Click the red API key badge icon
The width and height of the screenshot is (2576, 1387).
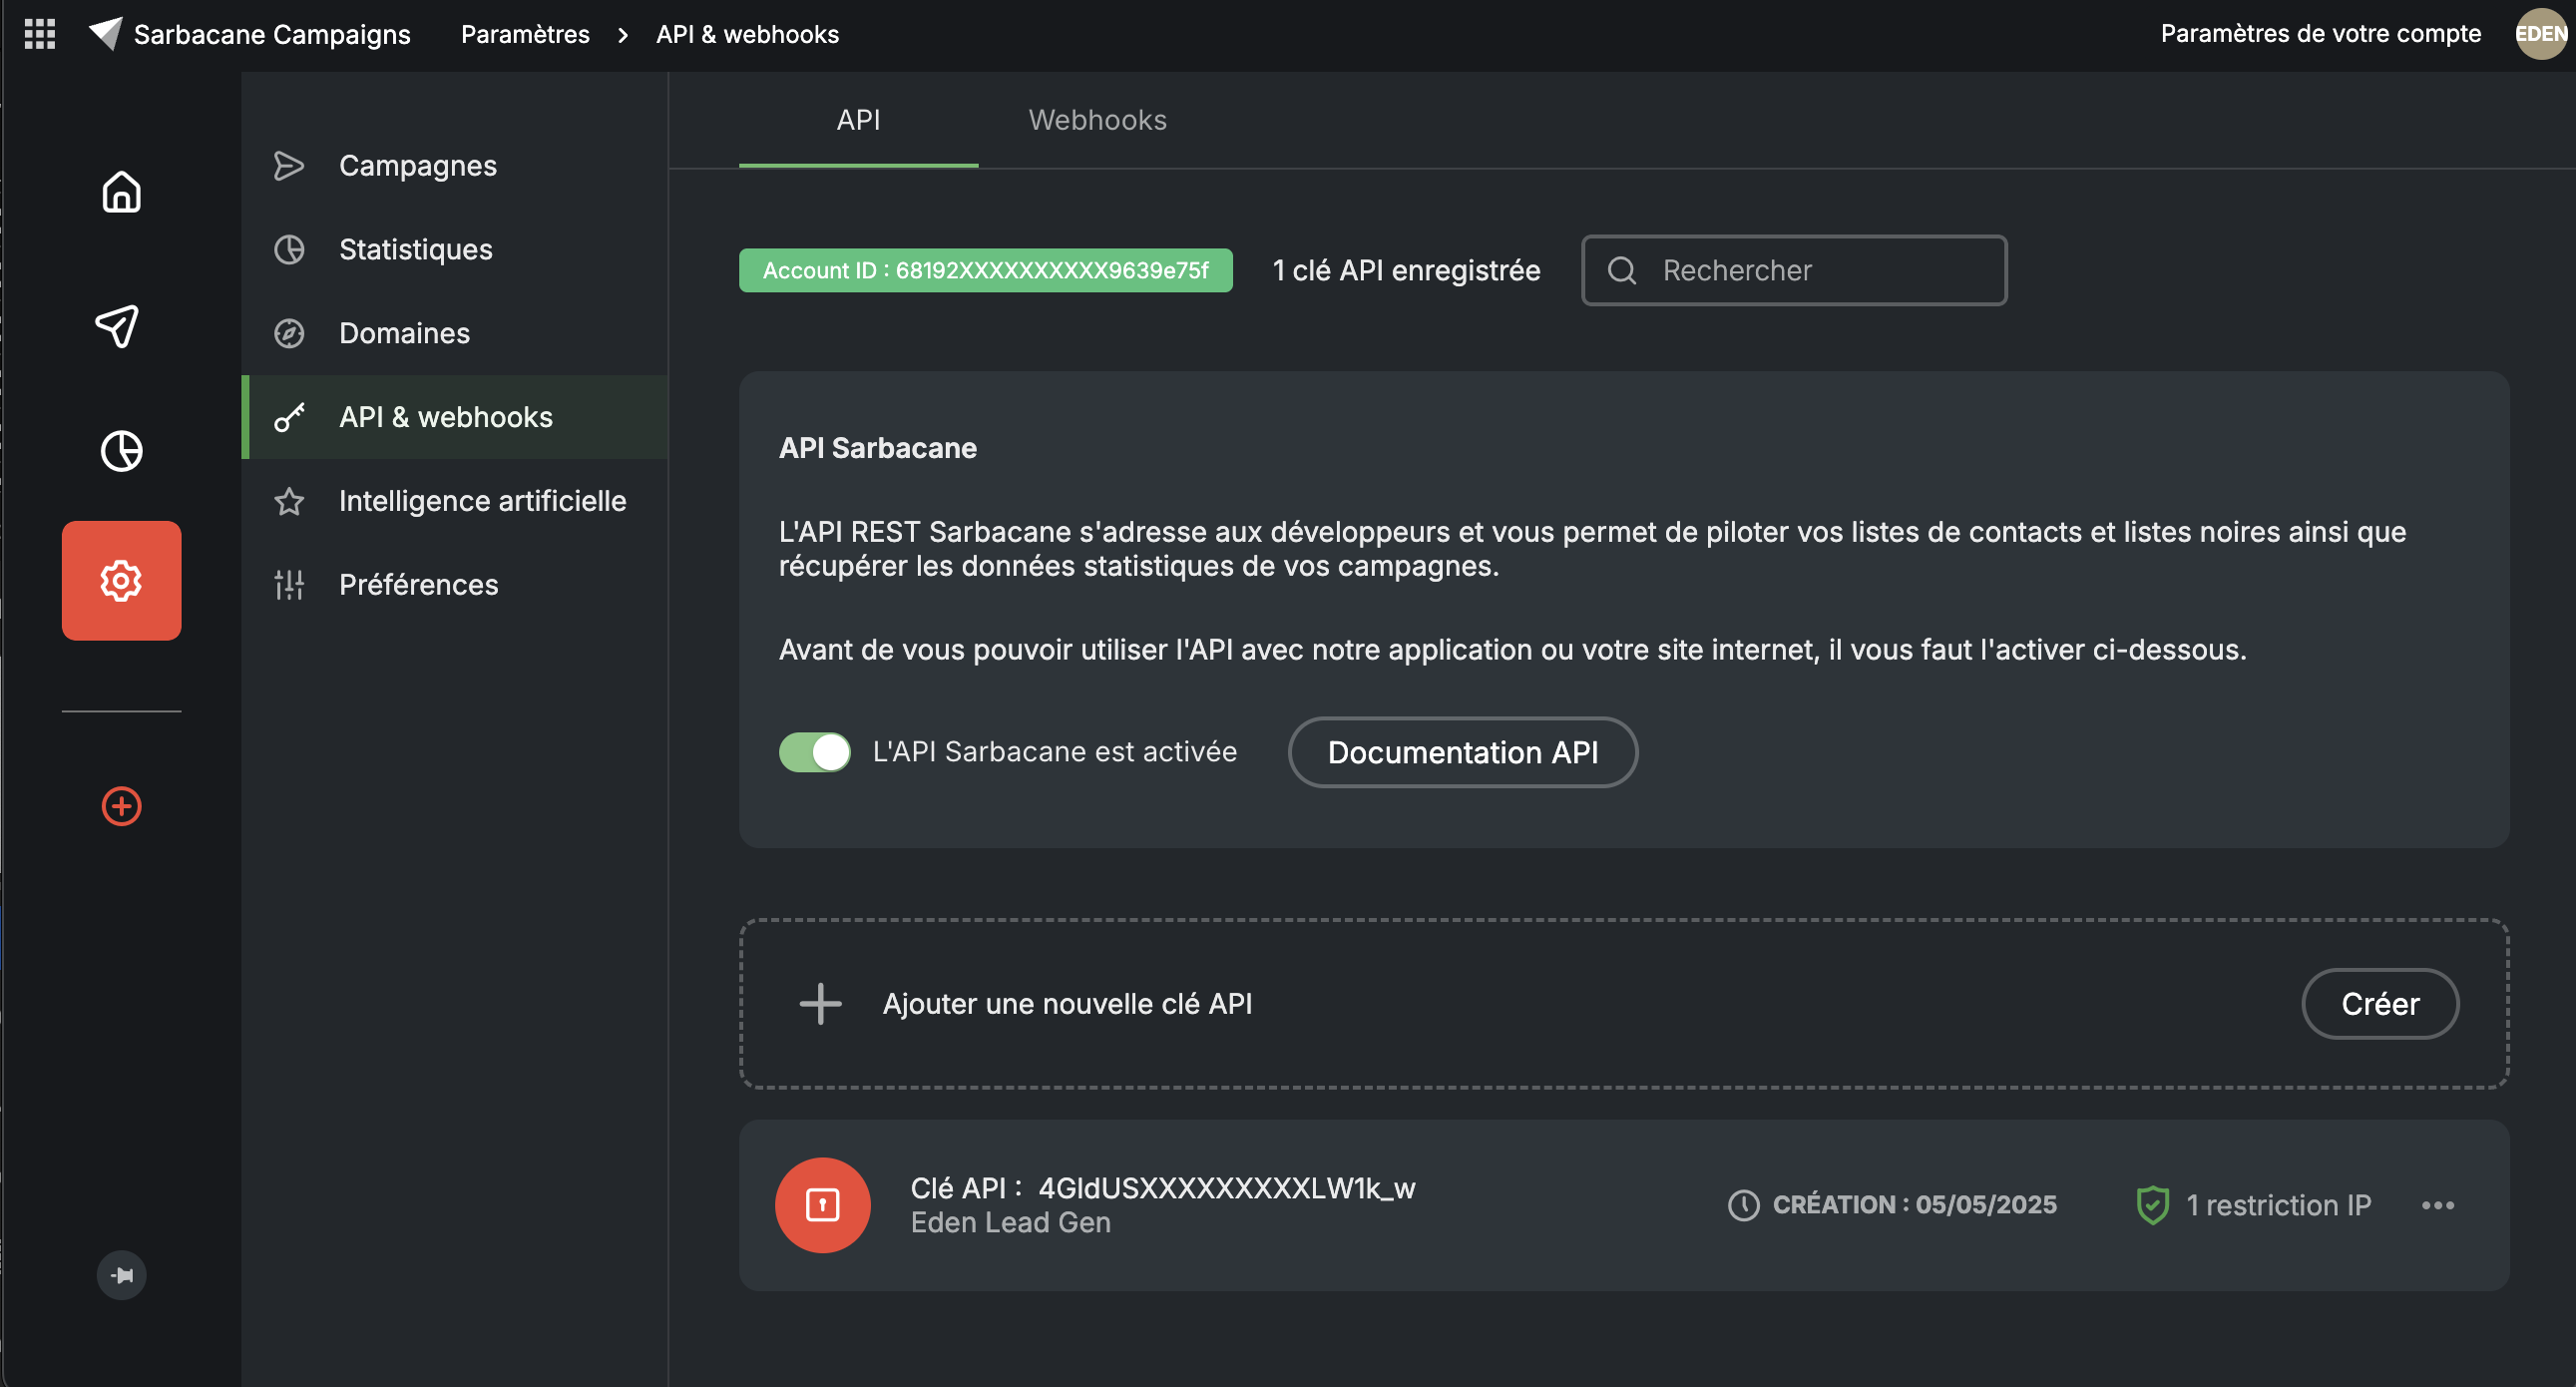[x=822, y=1204]
